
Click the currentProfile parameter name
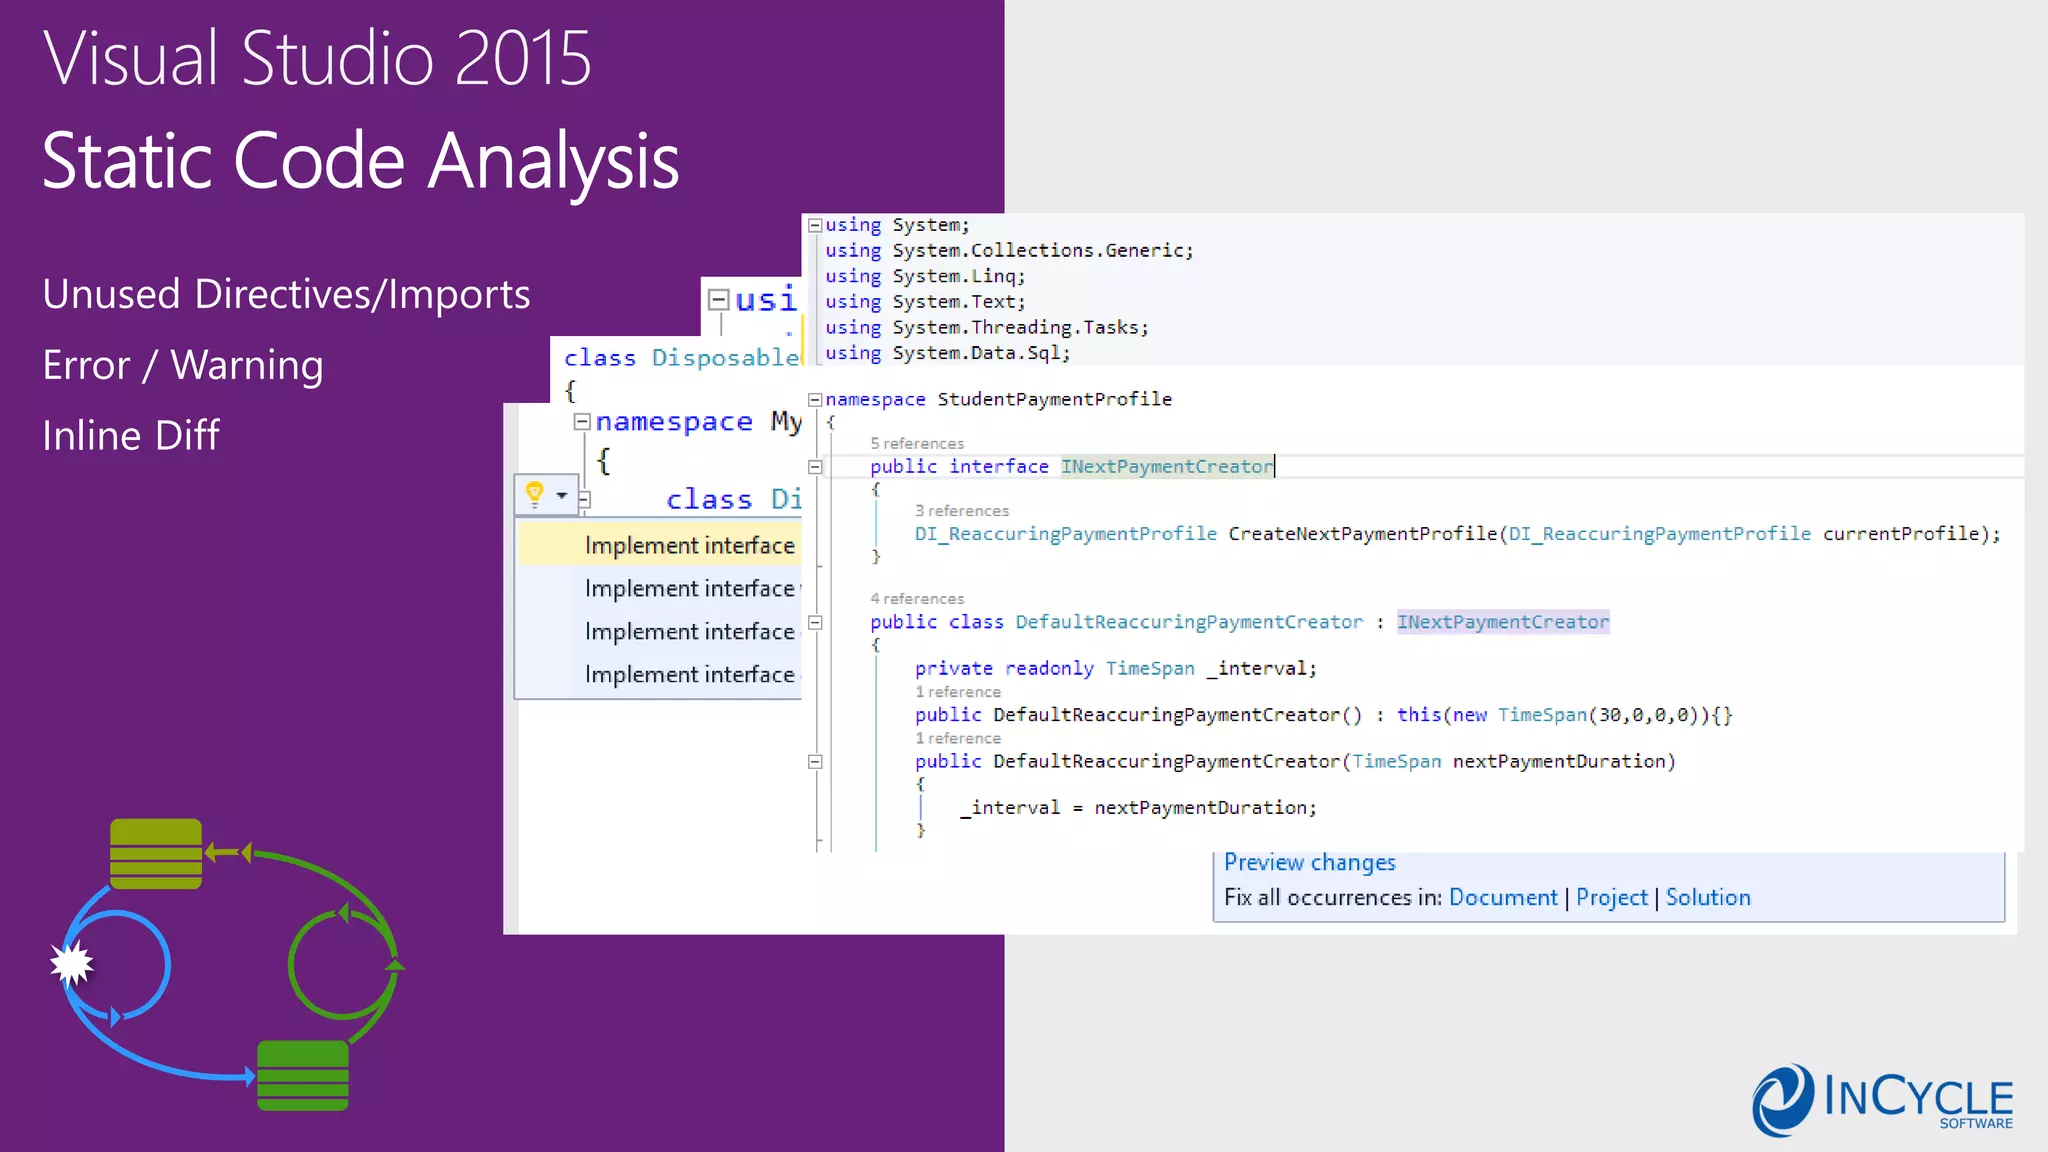[1900, 534]
